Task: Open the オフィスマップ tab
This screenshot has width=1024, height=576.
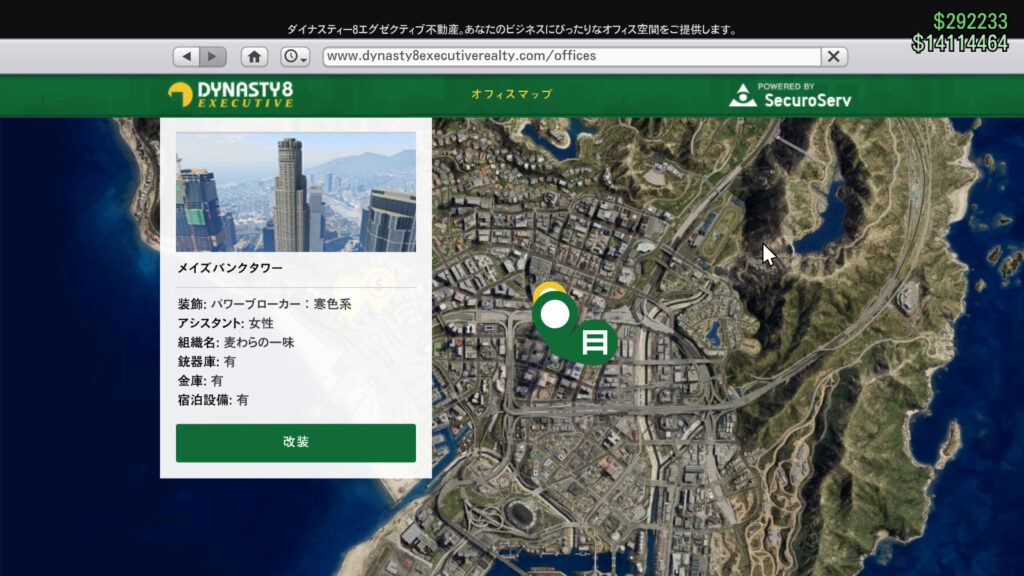Action: pos(511,94)
